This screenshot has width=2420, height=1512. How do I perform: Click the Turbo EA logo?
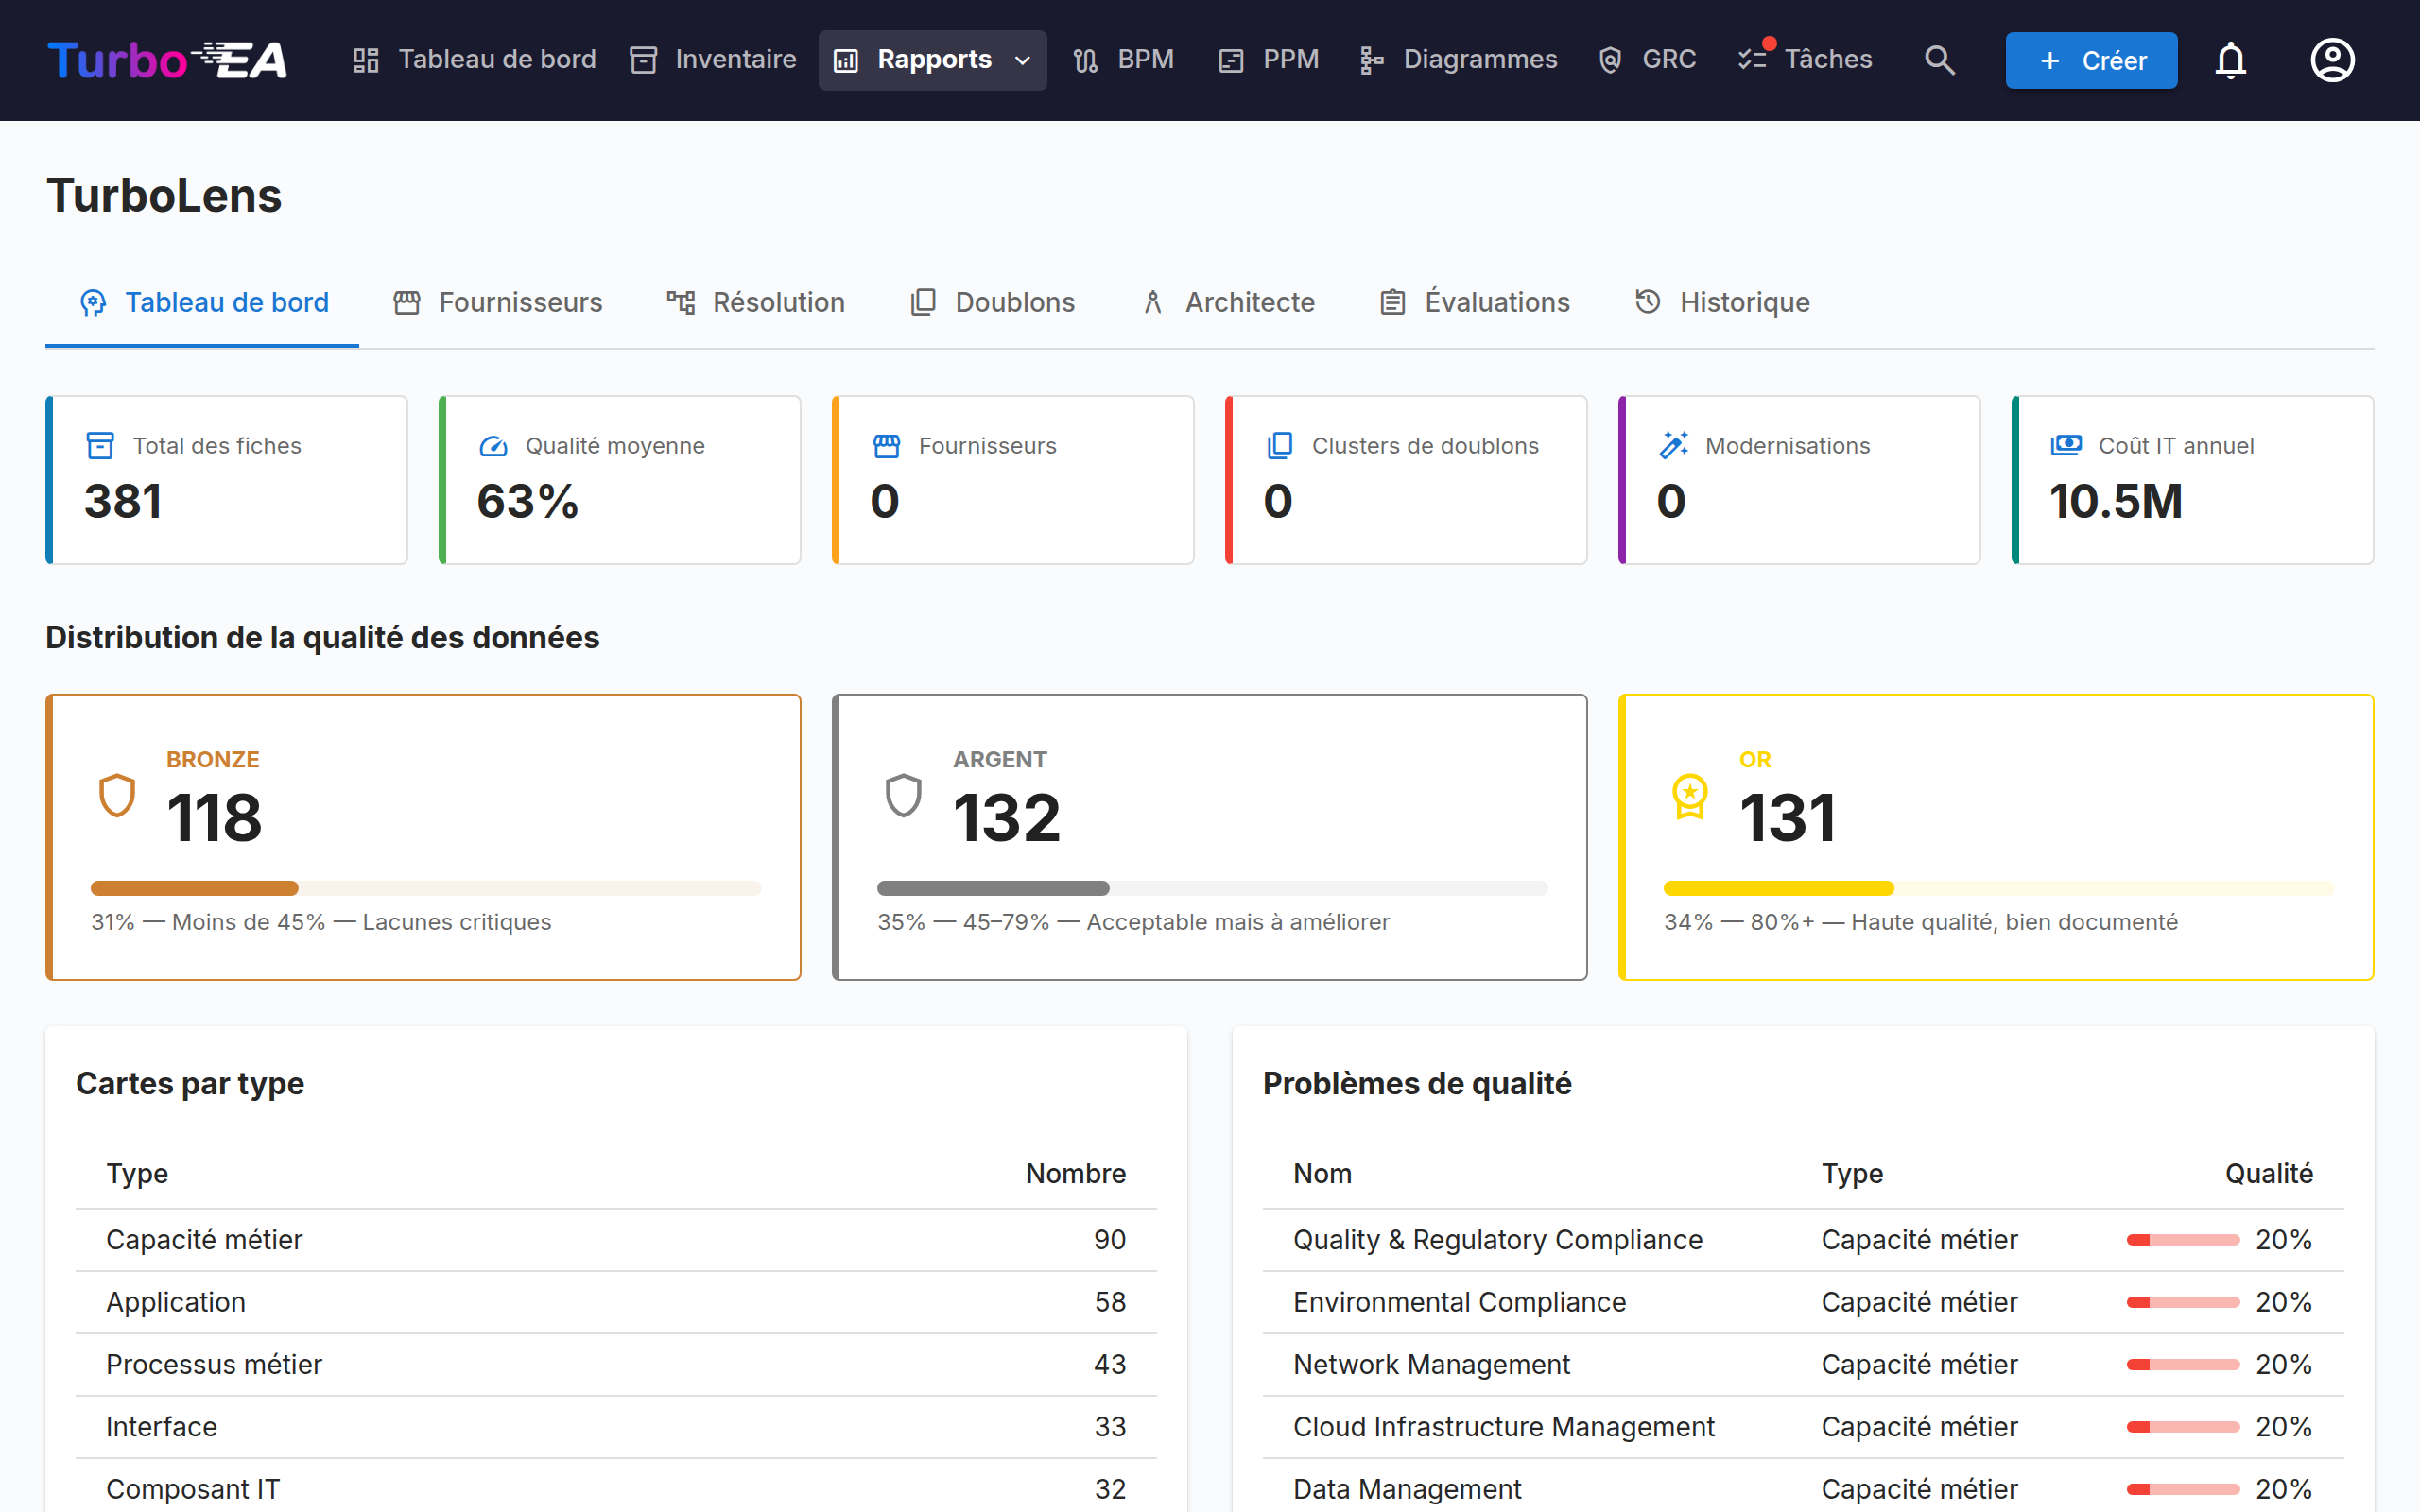point(167,60)
